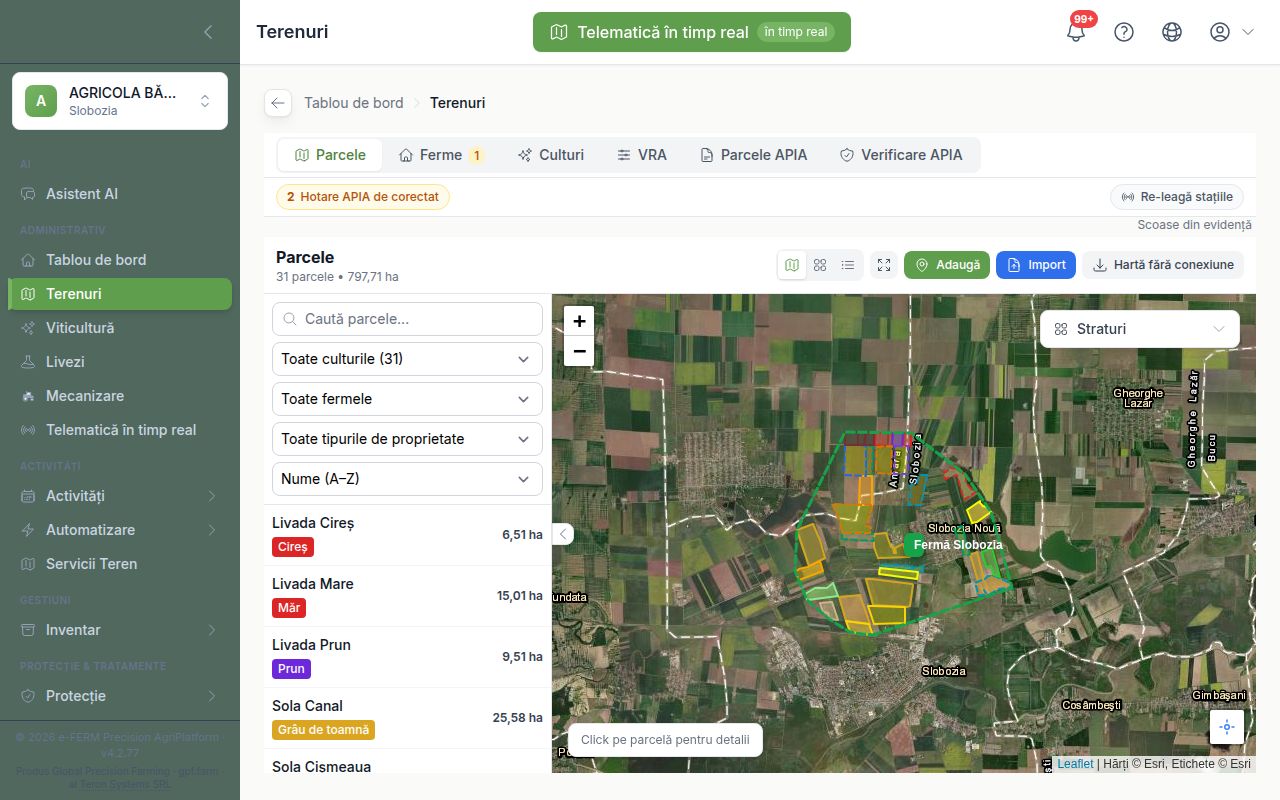Expand the Automatizare submenu

(x=120, y=530)
